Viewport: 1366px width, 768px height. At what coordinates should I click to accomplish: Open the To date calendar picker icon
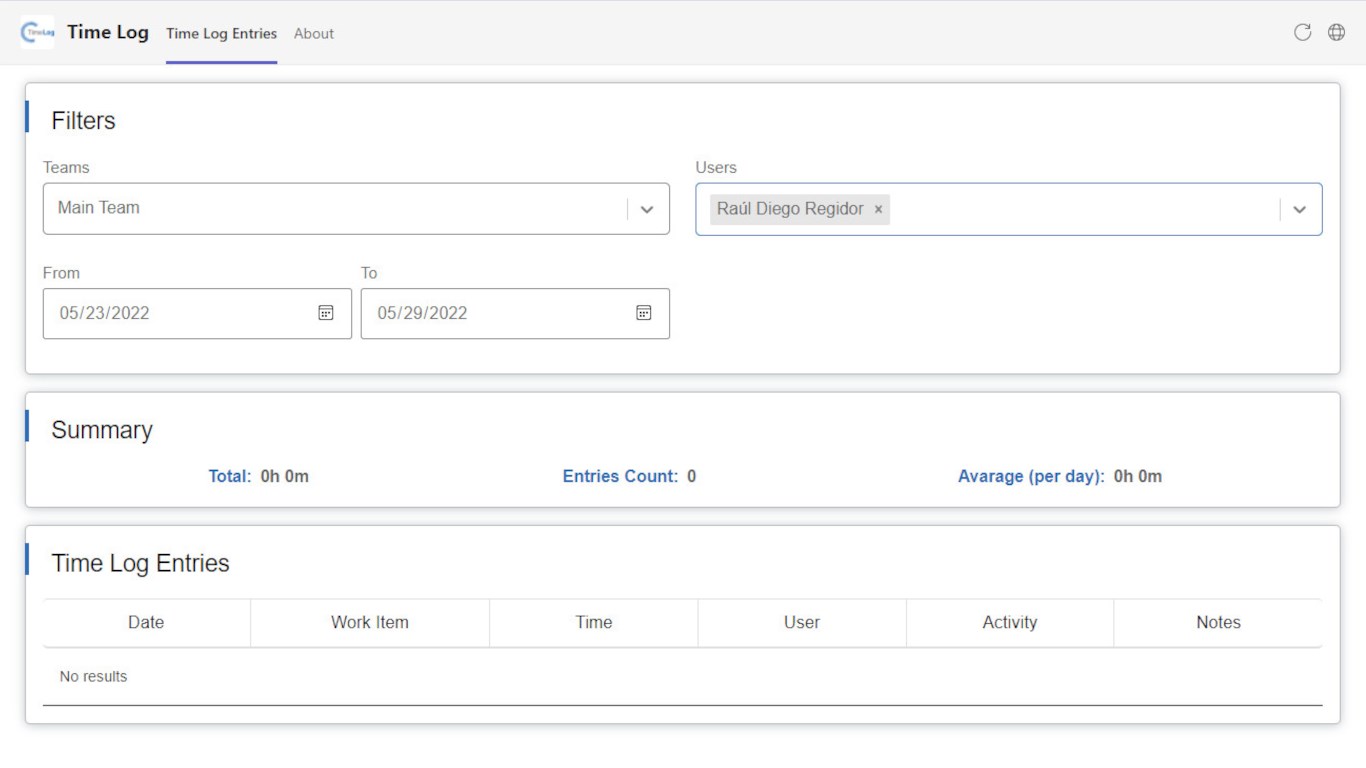tap(644, 313)
